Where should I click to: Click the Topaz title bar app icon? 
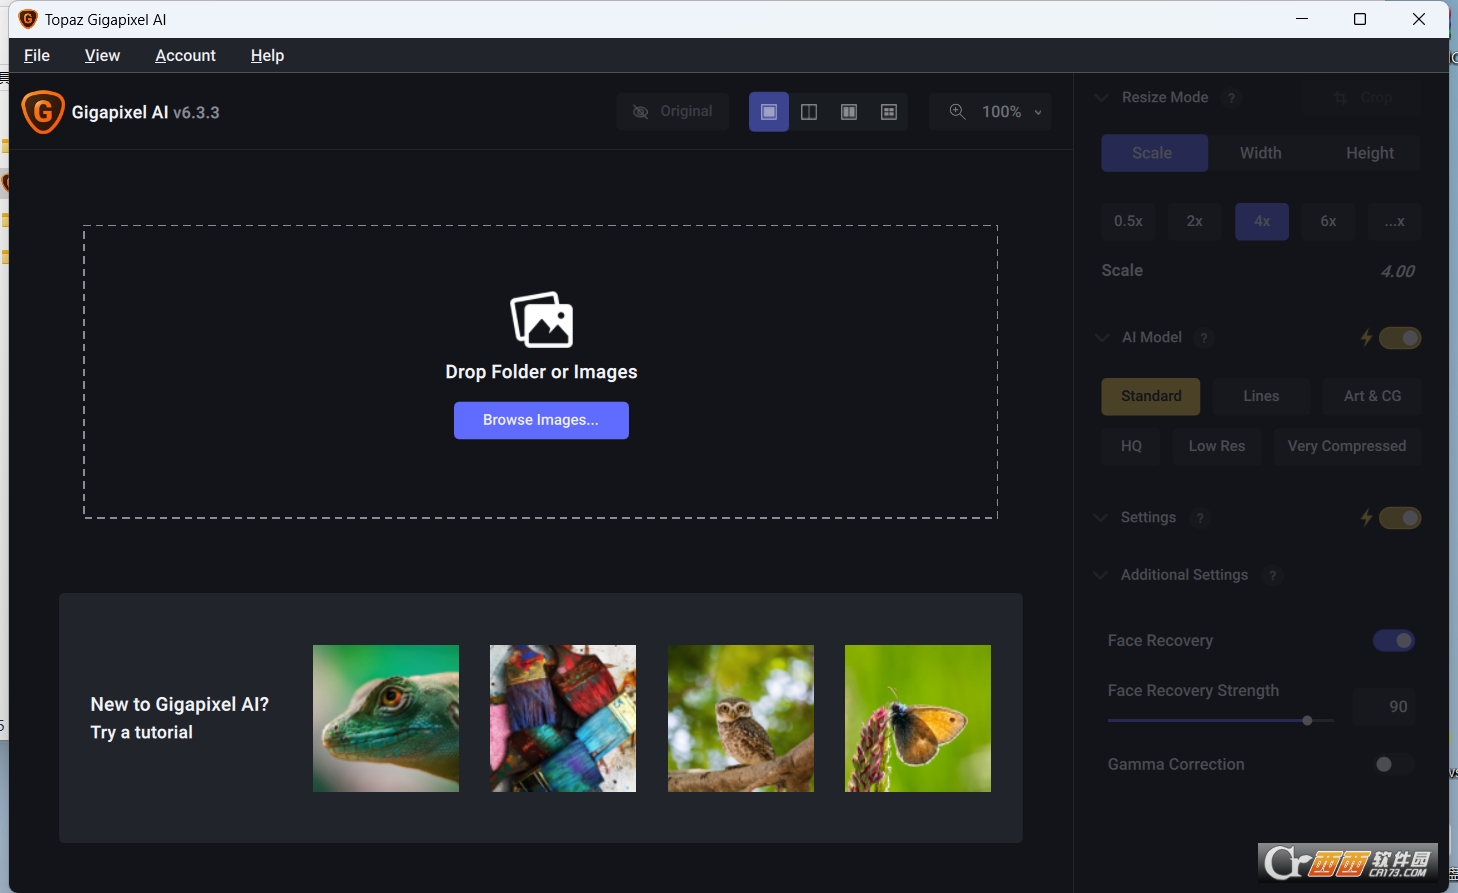pos(28,19)
